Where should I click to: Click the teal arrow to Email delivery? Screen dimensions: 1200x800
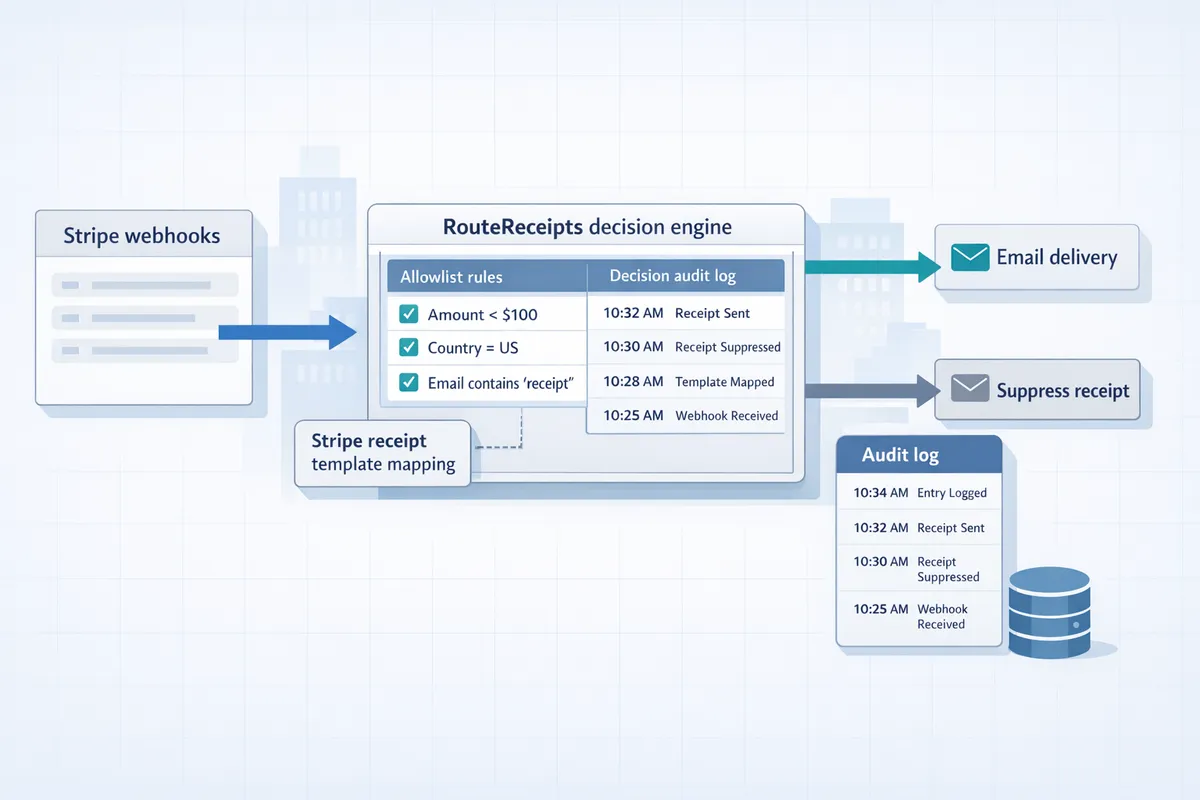[x=871, y=267]
